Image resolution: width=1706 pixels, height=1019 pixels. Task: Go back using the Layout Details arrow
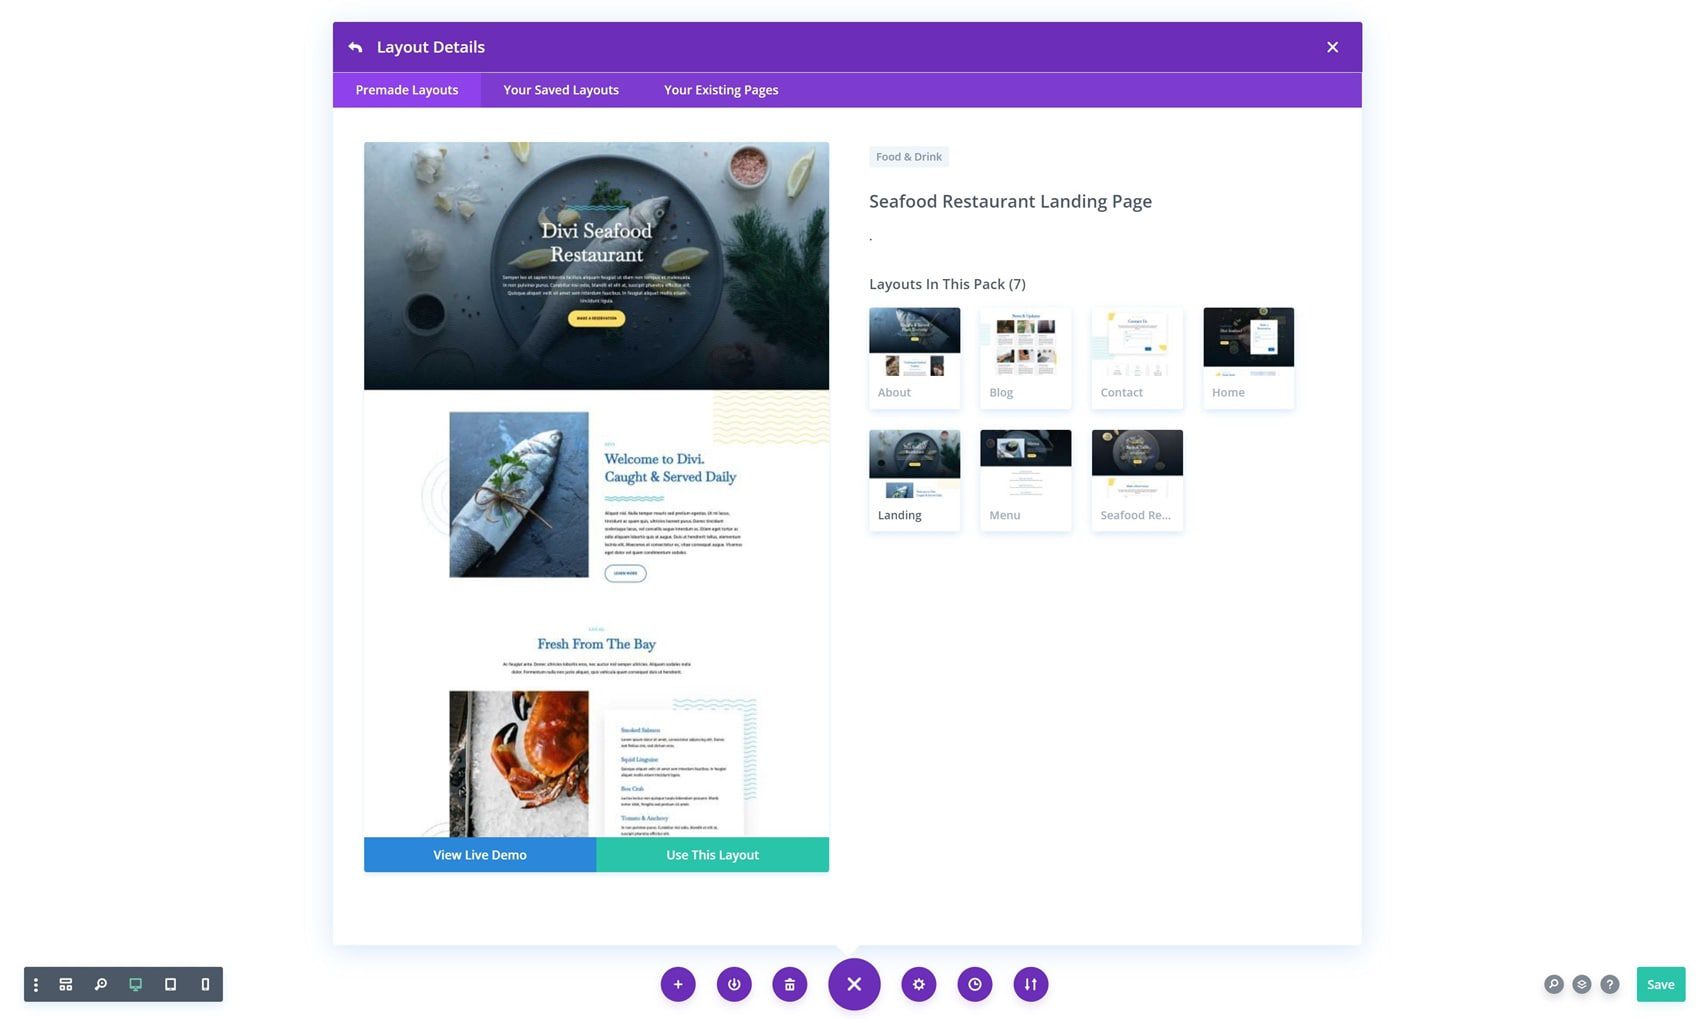pyautogui.click(x=355, y=47)
